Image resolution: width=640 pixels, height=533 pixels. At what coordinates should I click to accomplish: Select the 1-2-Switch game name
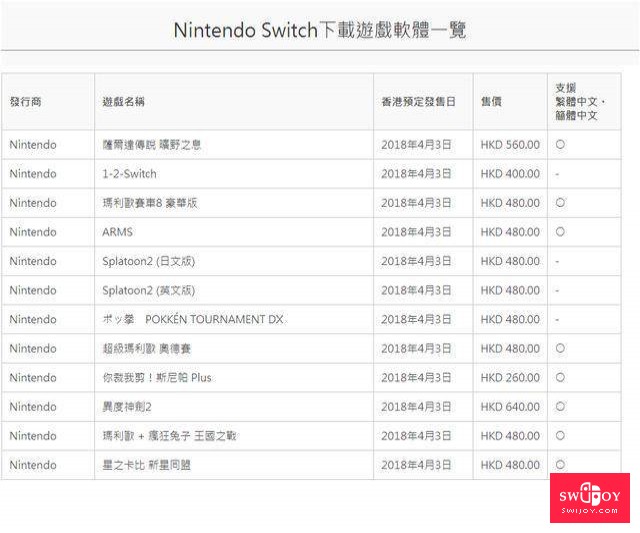point(129,174)
